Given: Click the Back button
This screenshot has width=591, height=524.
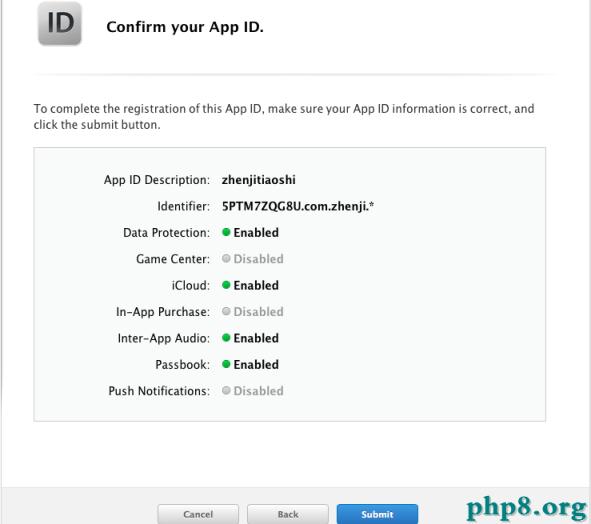Looking at the screenshot, I should [288, 514].
